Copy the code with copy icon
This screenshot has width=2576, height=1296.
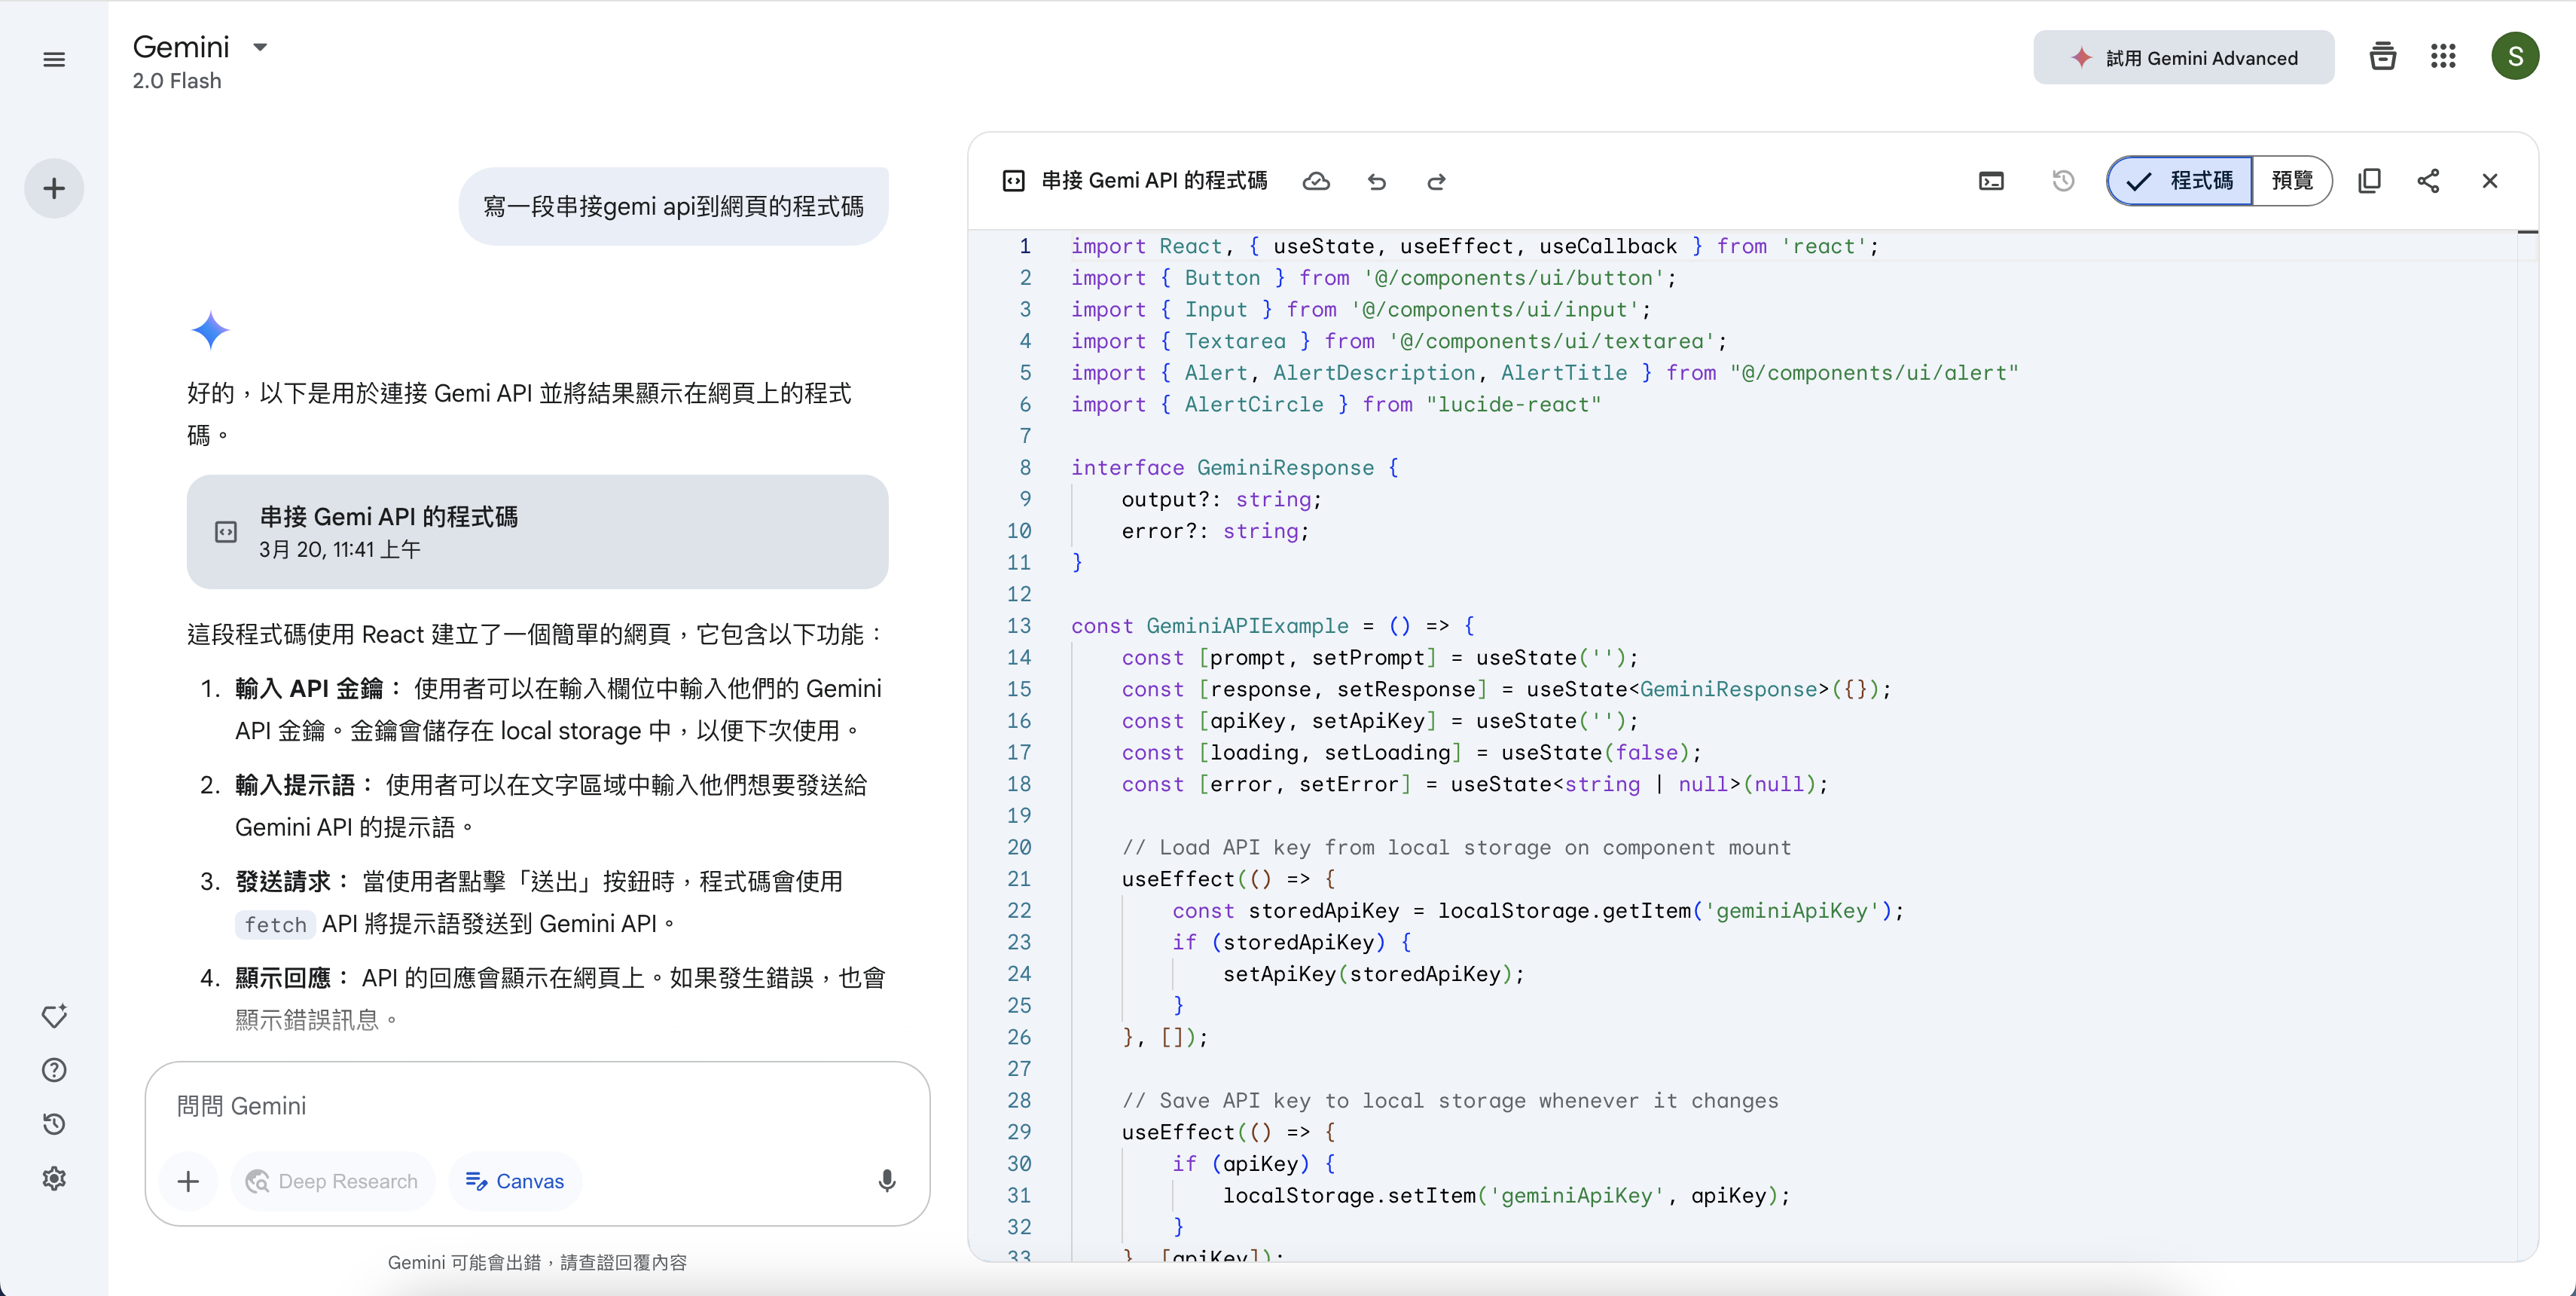click(x=2369, y=181)
